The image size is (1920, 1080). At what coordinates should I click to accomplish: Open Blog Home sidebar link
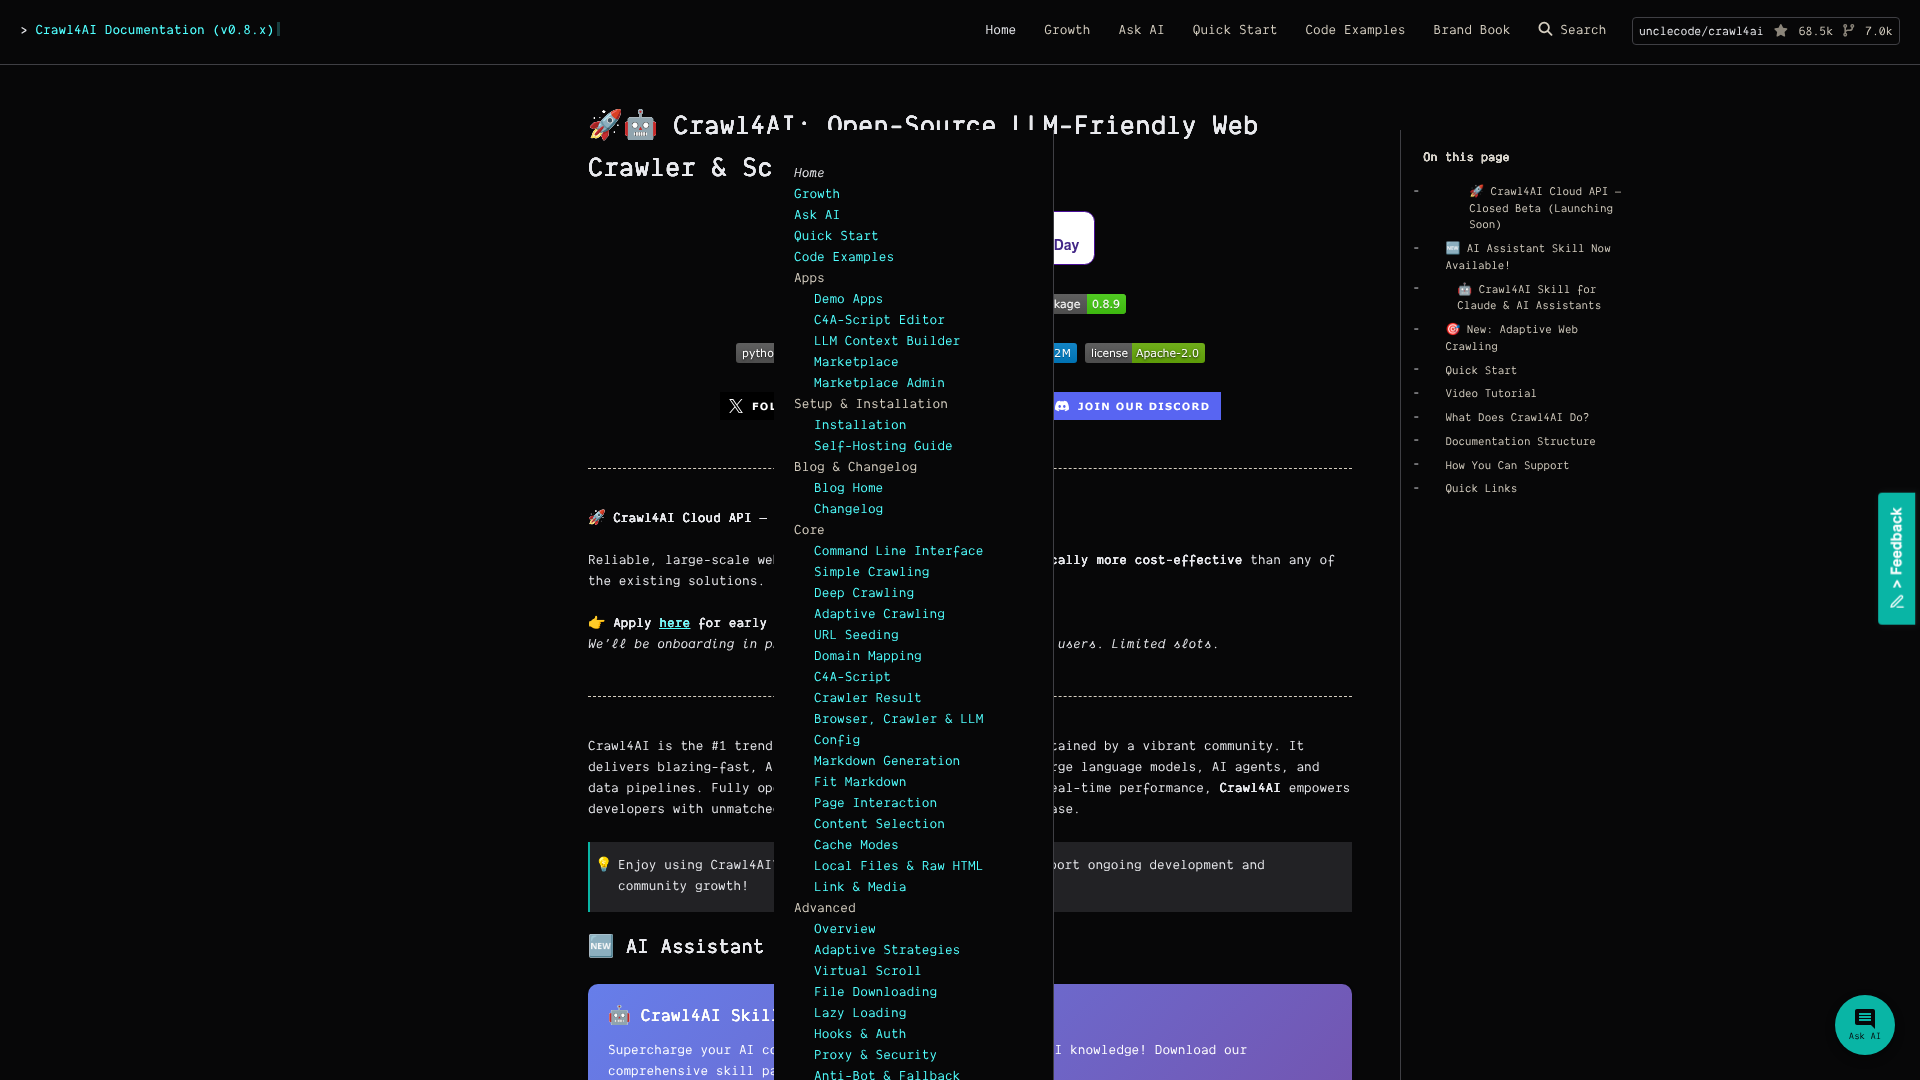point(848,488)
